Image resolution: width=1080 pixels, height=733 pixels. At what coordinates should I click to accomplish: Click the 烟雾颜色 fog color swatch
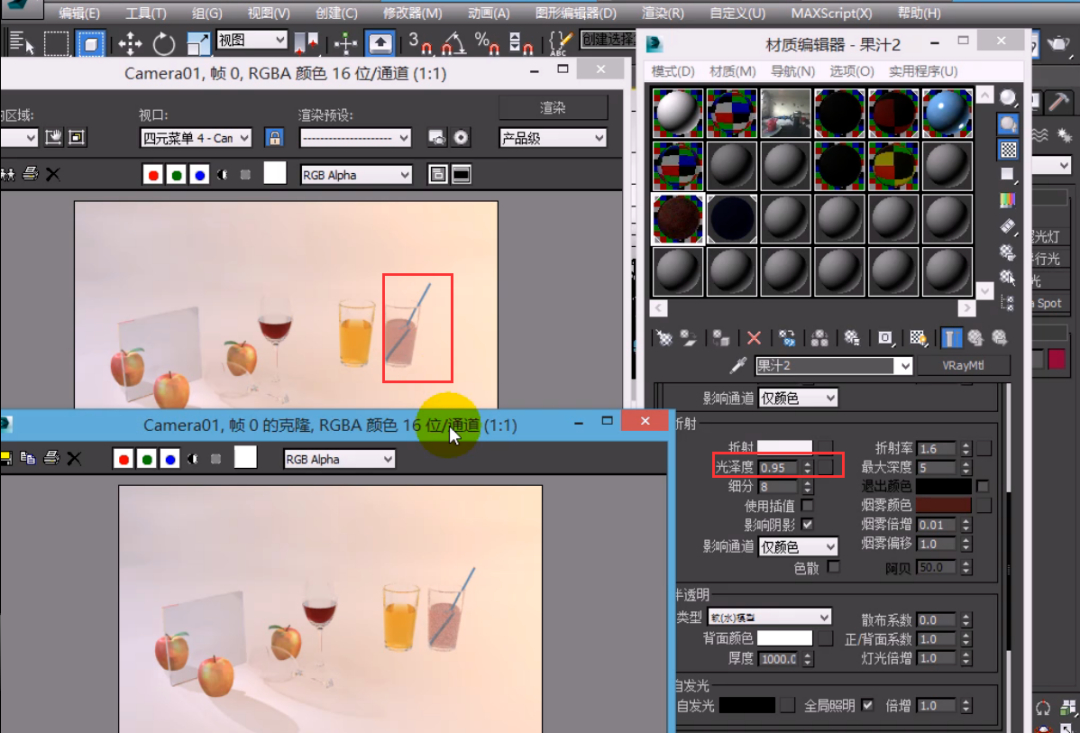click(x=945, y=506)
